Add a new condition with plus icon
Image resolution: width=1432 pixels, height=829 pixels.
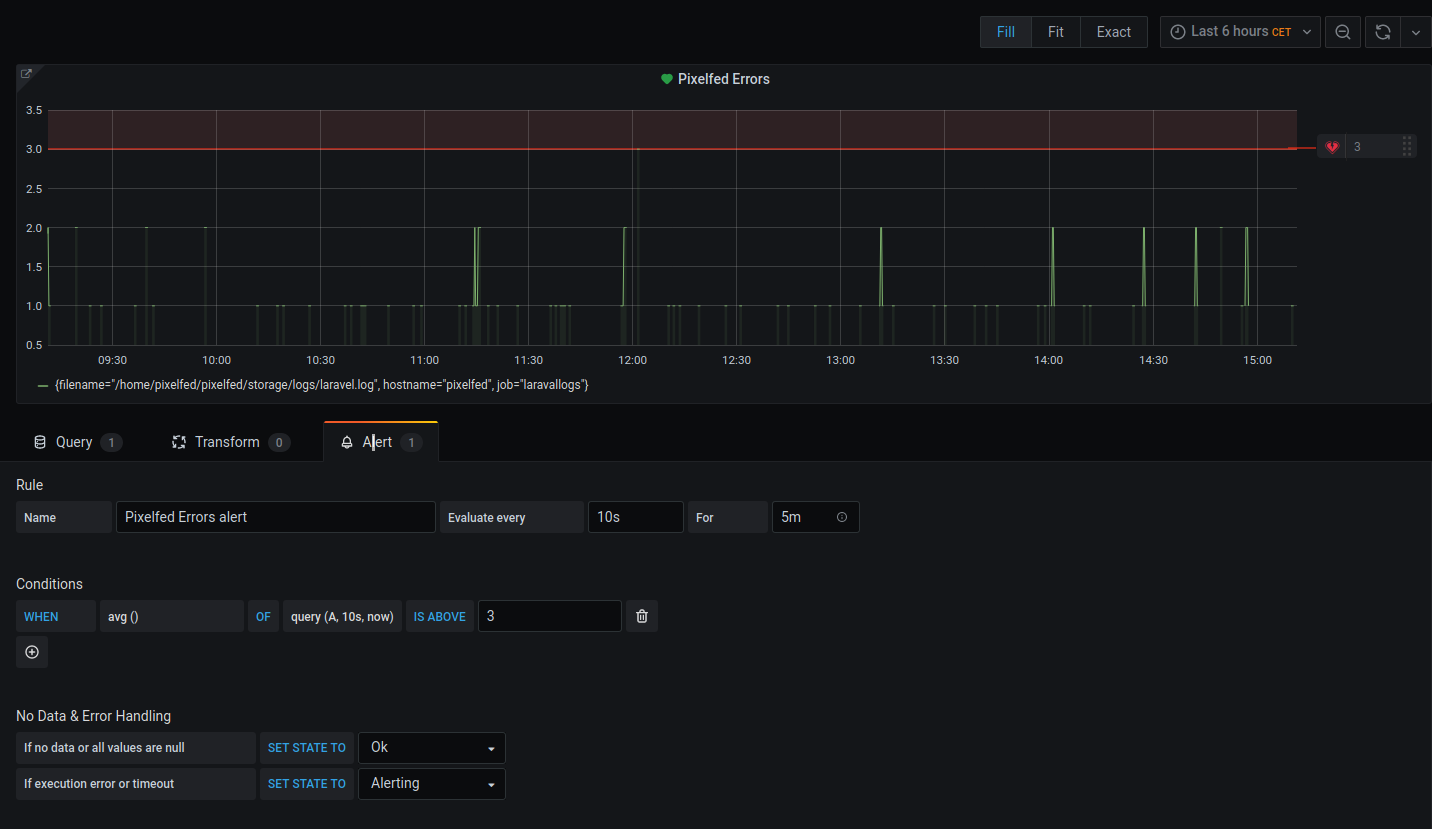[32, 652]
